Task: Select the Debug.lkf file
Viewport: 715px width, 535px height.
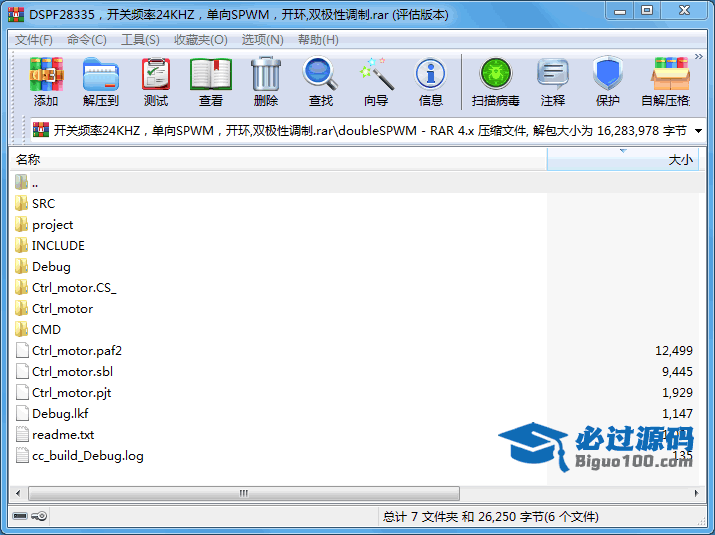Action: pos(52,413)
